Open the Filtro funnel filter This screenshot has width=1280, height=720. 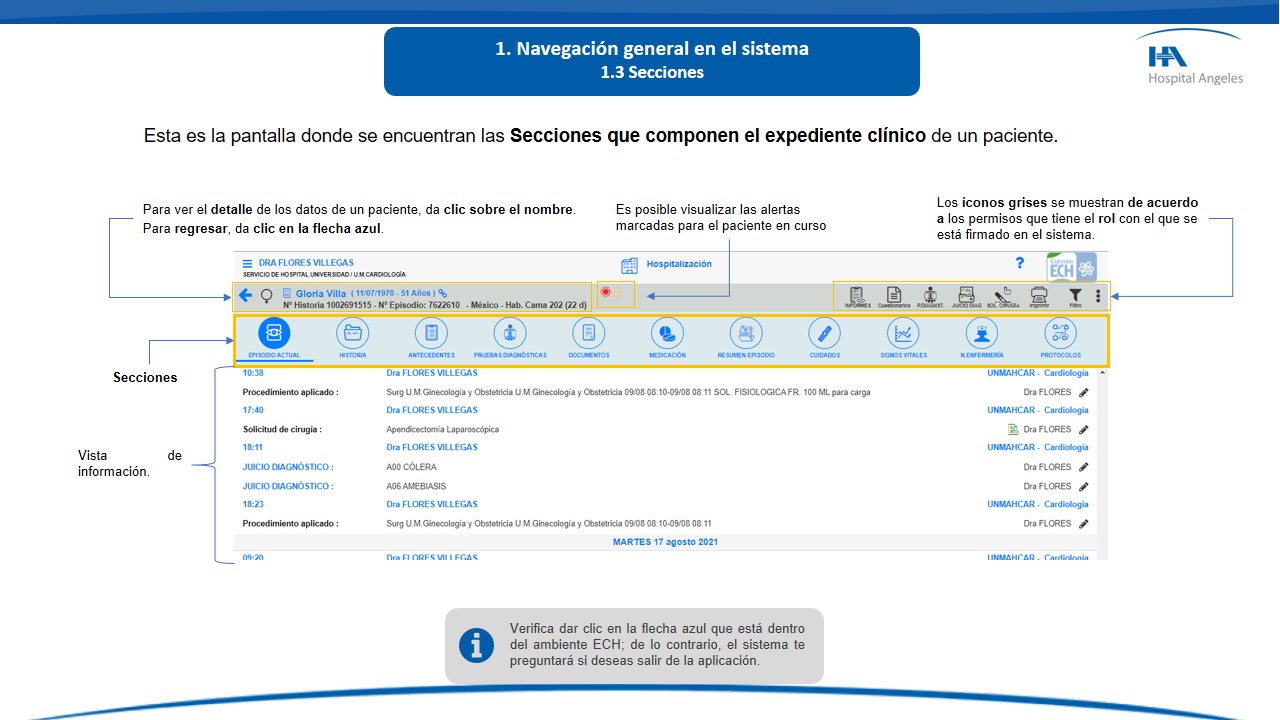[1075, 295]
